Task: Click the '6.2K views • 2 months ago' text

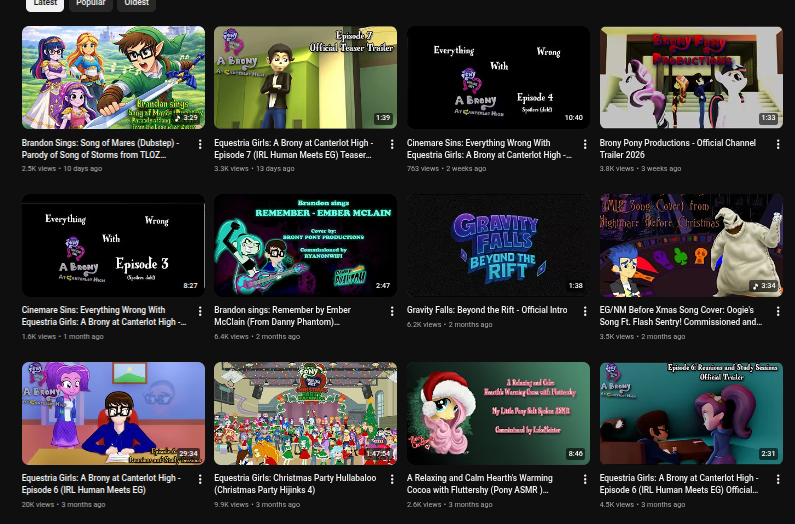Action: pyautogui.click(x=449, y=325)
